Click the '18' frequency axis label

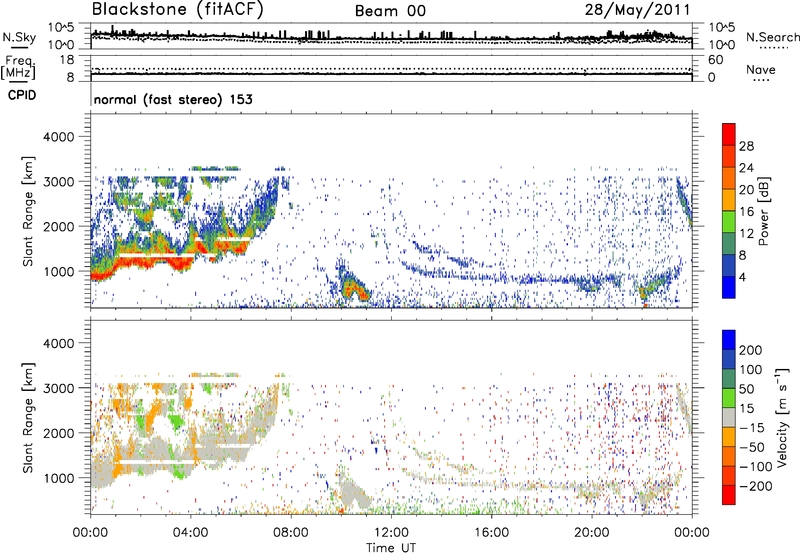point(67,60)
